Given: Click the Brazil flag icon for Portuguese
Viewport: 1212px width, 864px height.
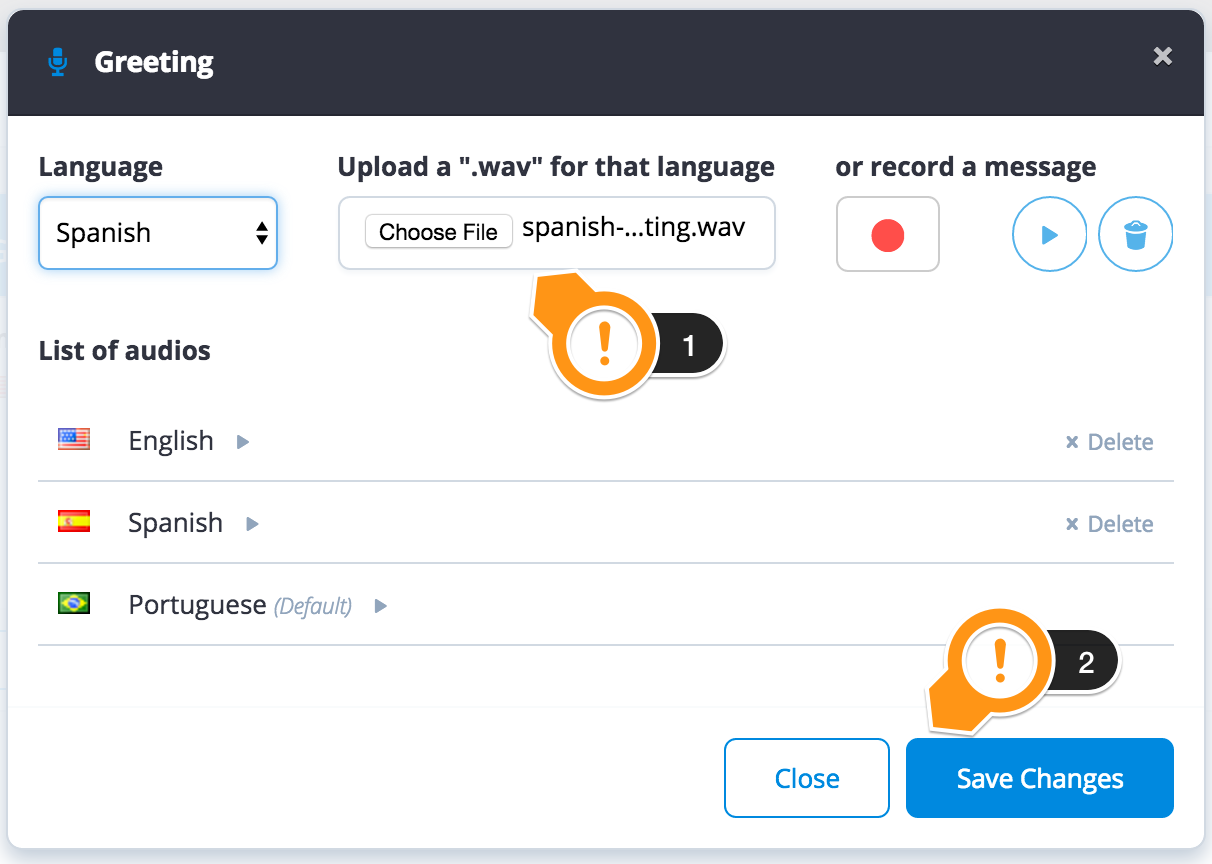Looking at the screenshot, I should [74, 603].
